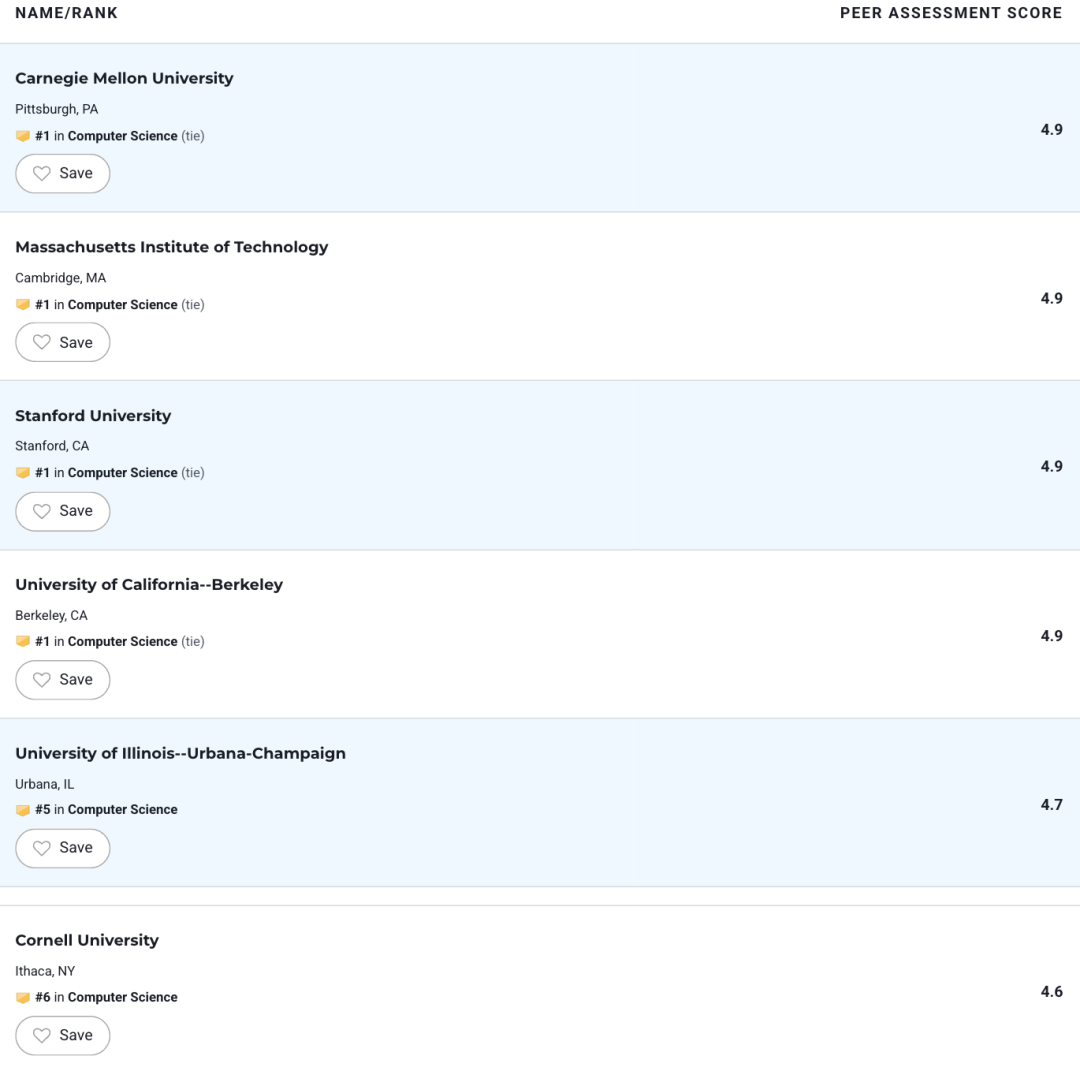Image resolution: width=1080 pixels, height=1071 pixels.
Task: Open Massachusetts Institute of Technology page
Action: coord(172,247)
